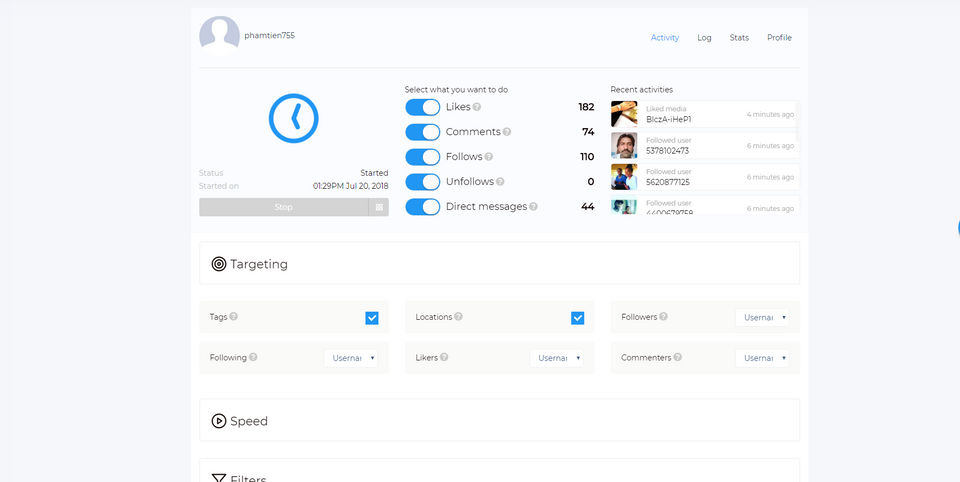The width and height of the screenshot is (960, 482).
Task: Toggle the Comments switch
Action: click(422, 132)
